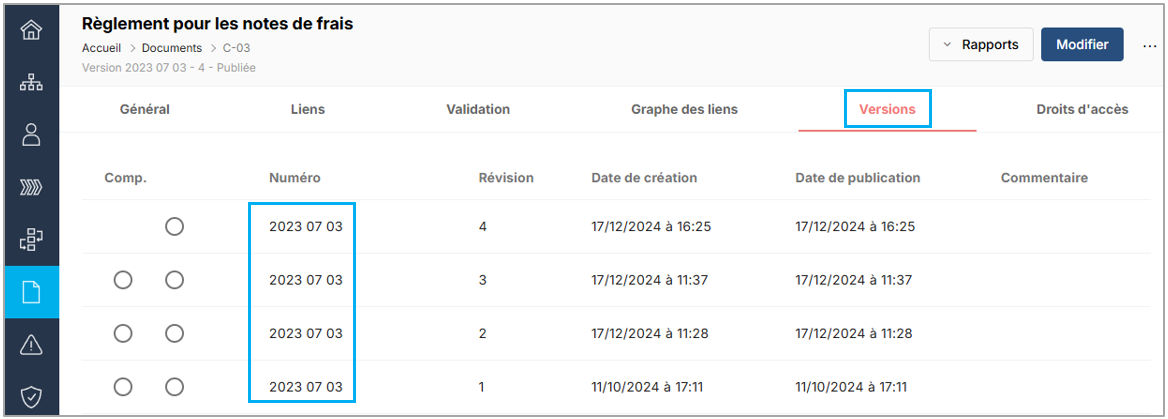Select the first comparison radio for revision 1
1168x419 pixels.
coord(123,386)
